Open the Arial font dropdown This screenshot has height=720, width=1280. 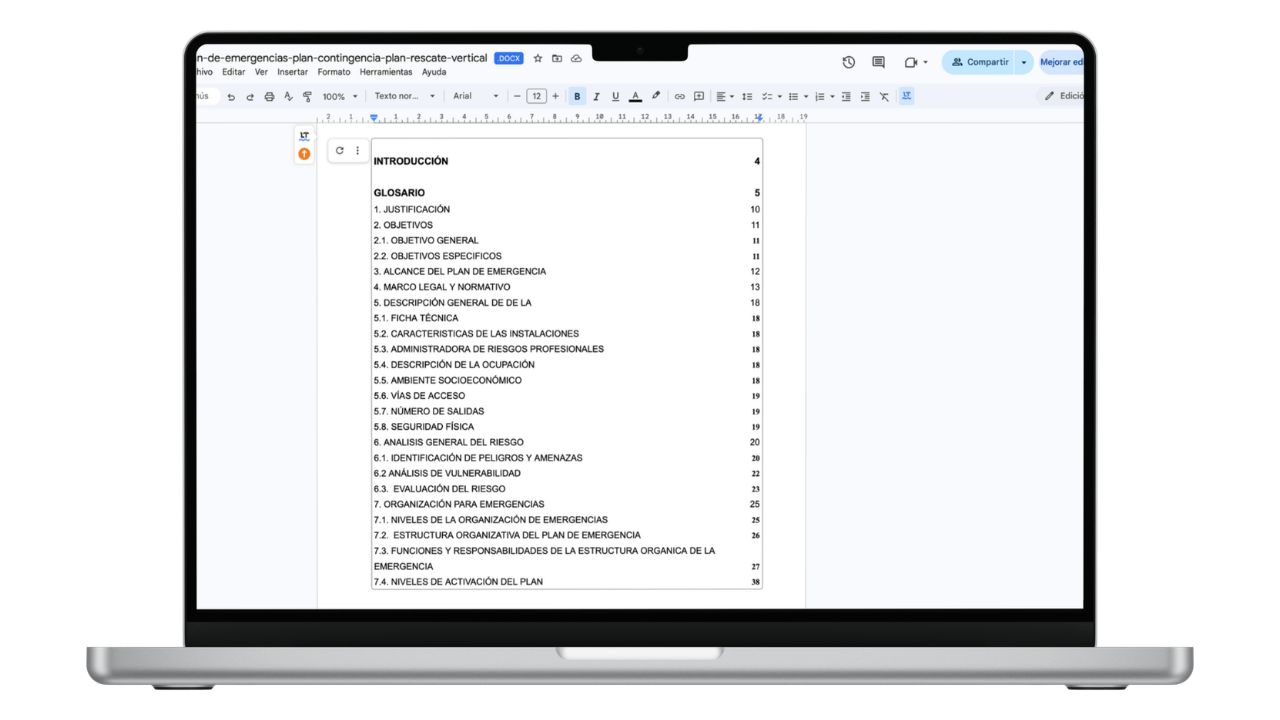tap(475, 97)
